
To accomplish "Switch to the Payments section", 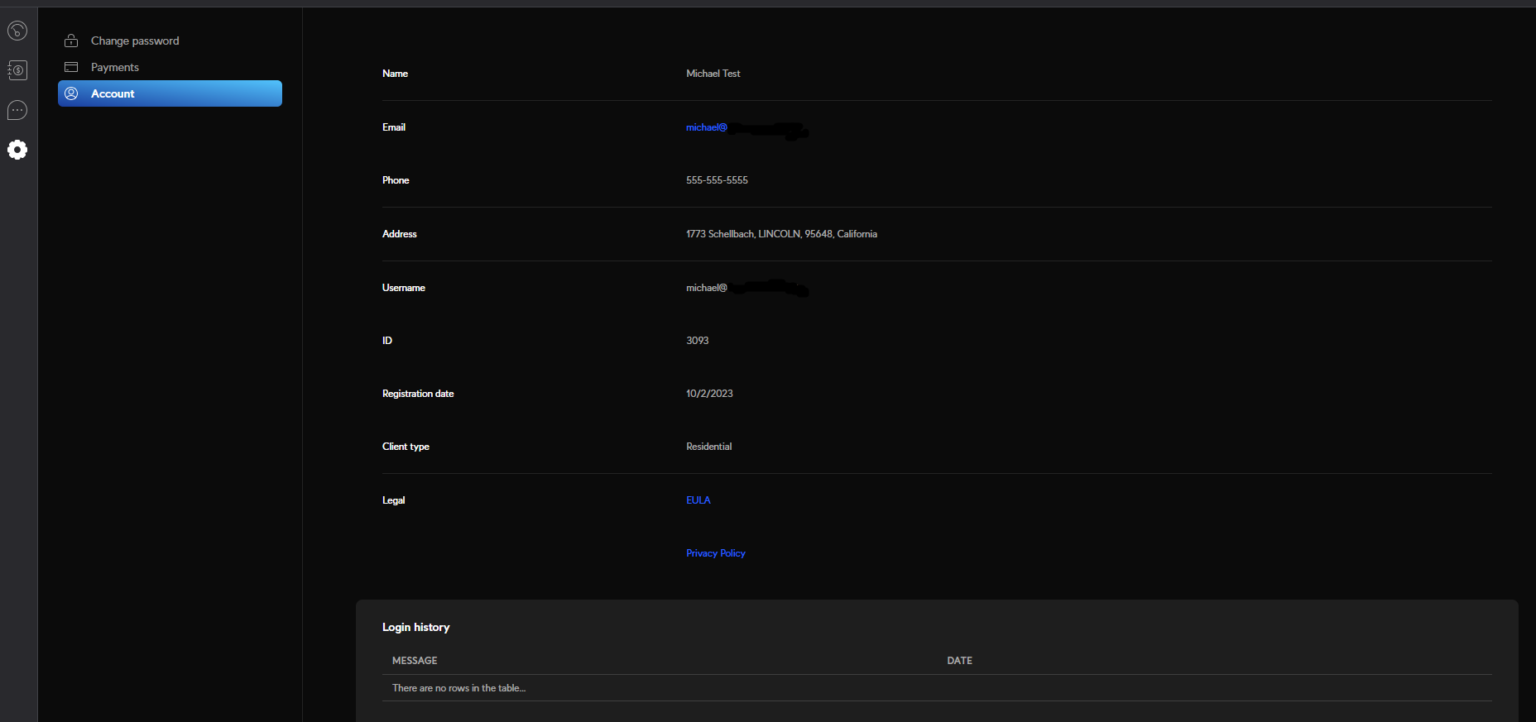I will pos(113,66).
